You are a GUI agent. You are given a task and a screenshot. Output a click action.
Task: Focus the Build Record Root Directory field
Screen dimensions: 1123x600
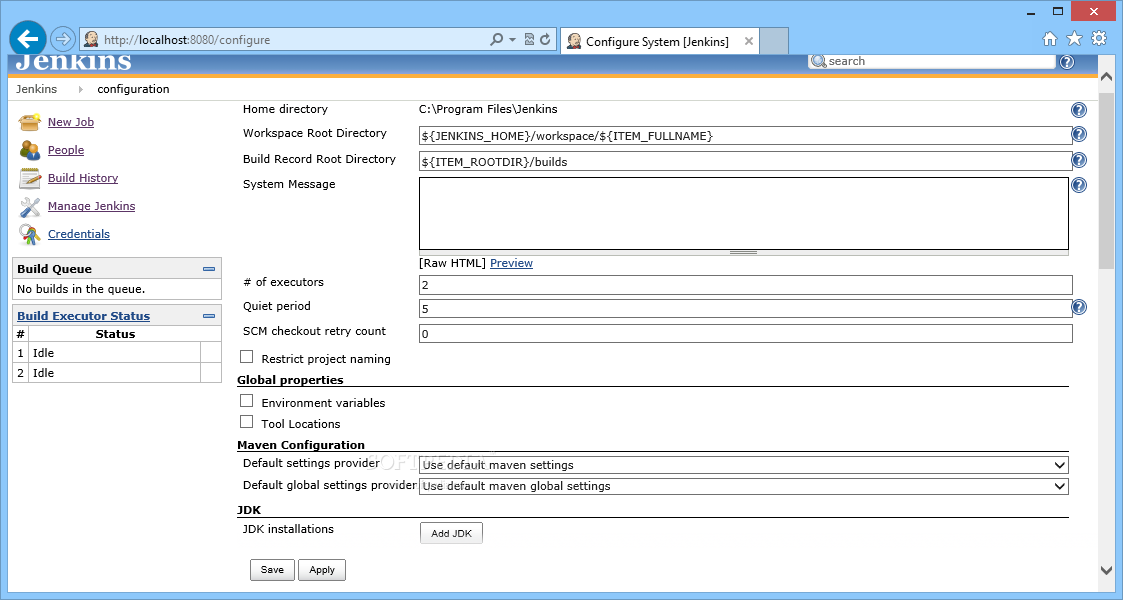coord(746,162)
